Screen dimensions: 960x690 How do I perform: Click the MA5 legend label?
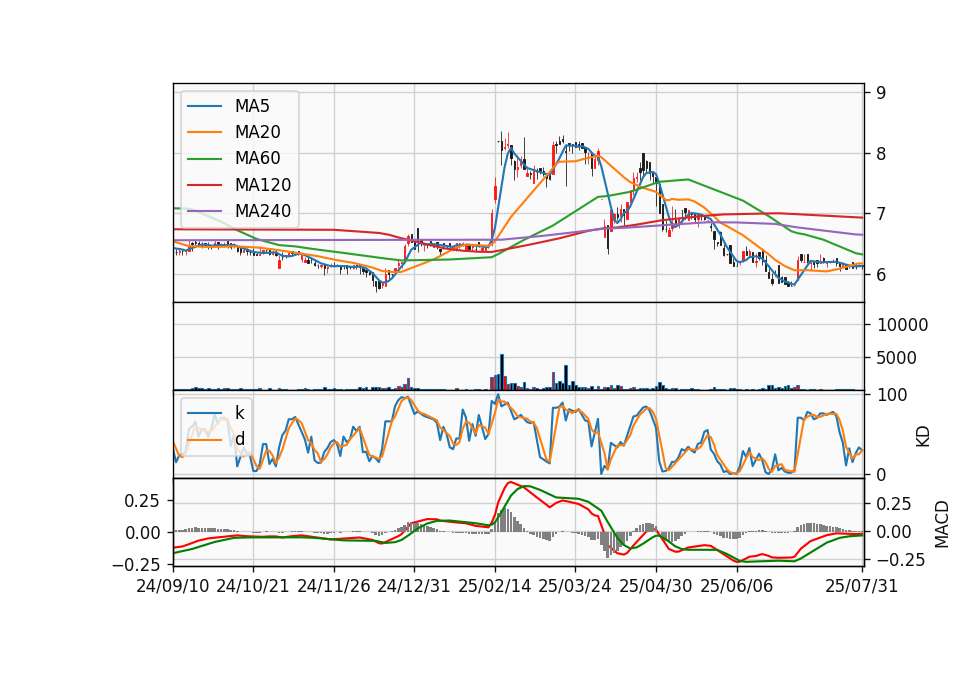click(x=252, y=106)
